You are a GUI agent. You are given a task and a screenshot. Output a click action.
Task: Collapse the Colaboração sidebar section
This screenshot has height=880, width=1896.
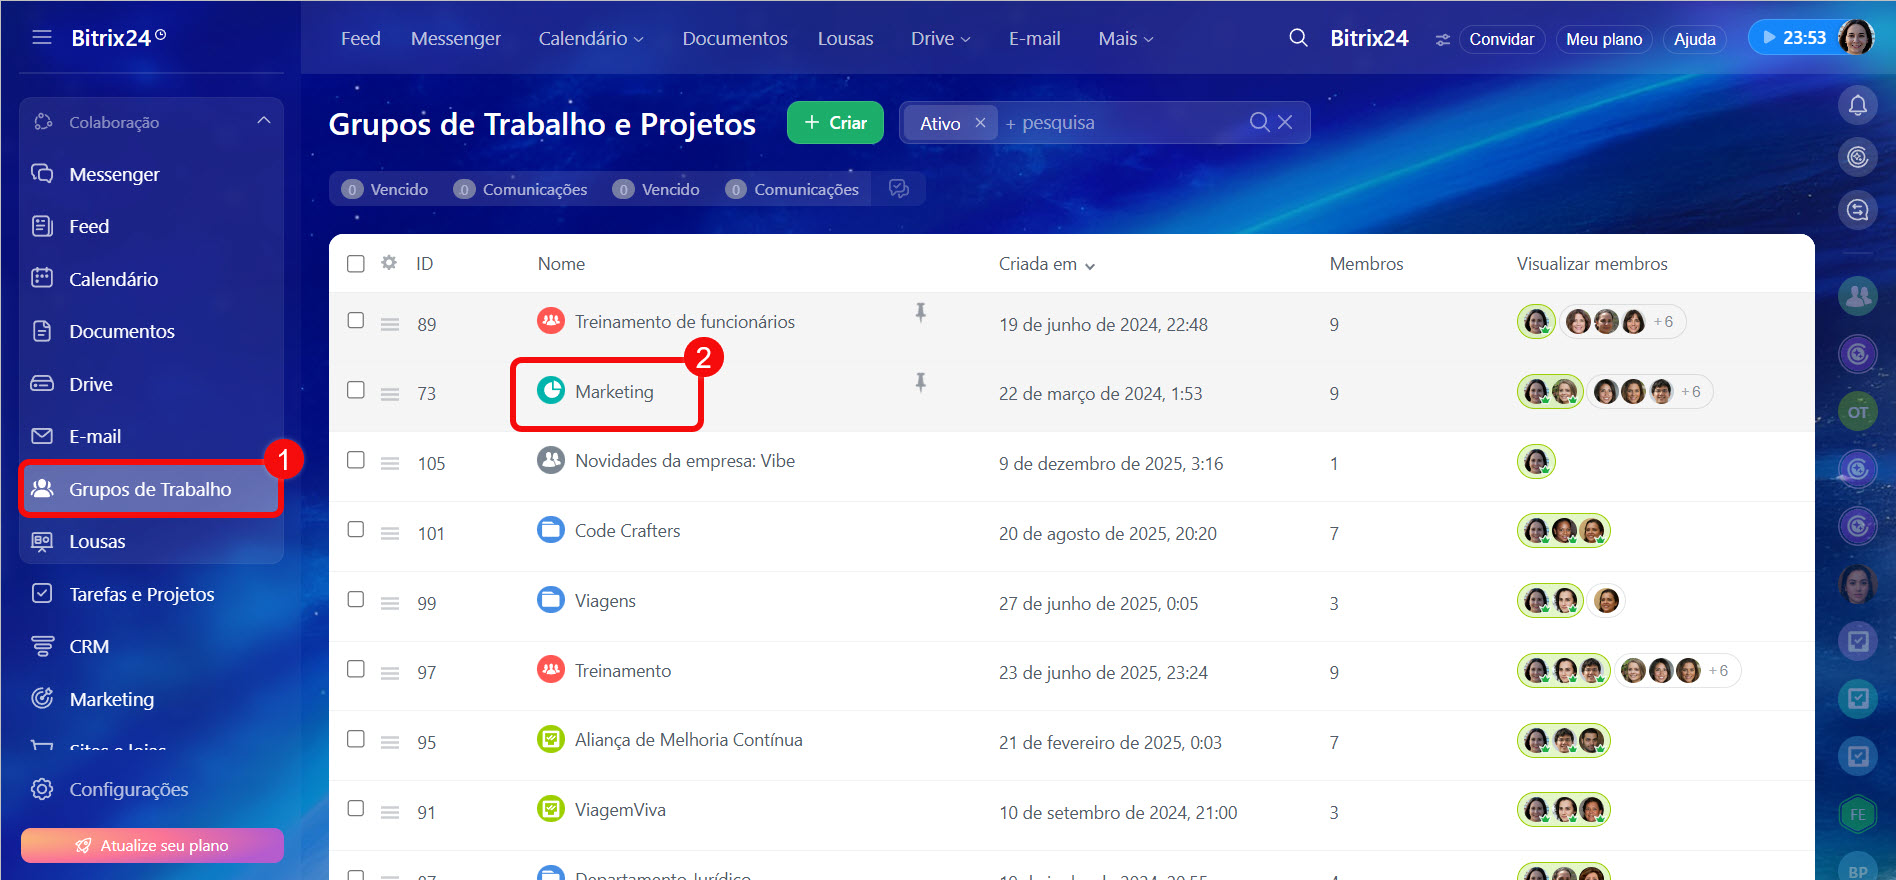264,121
